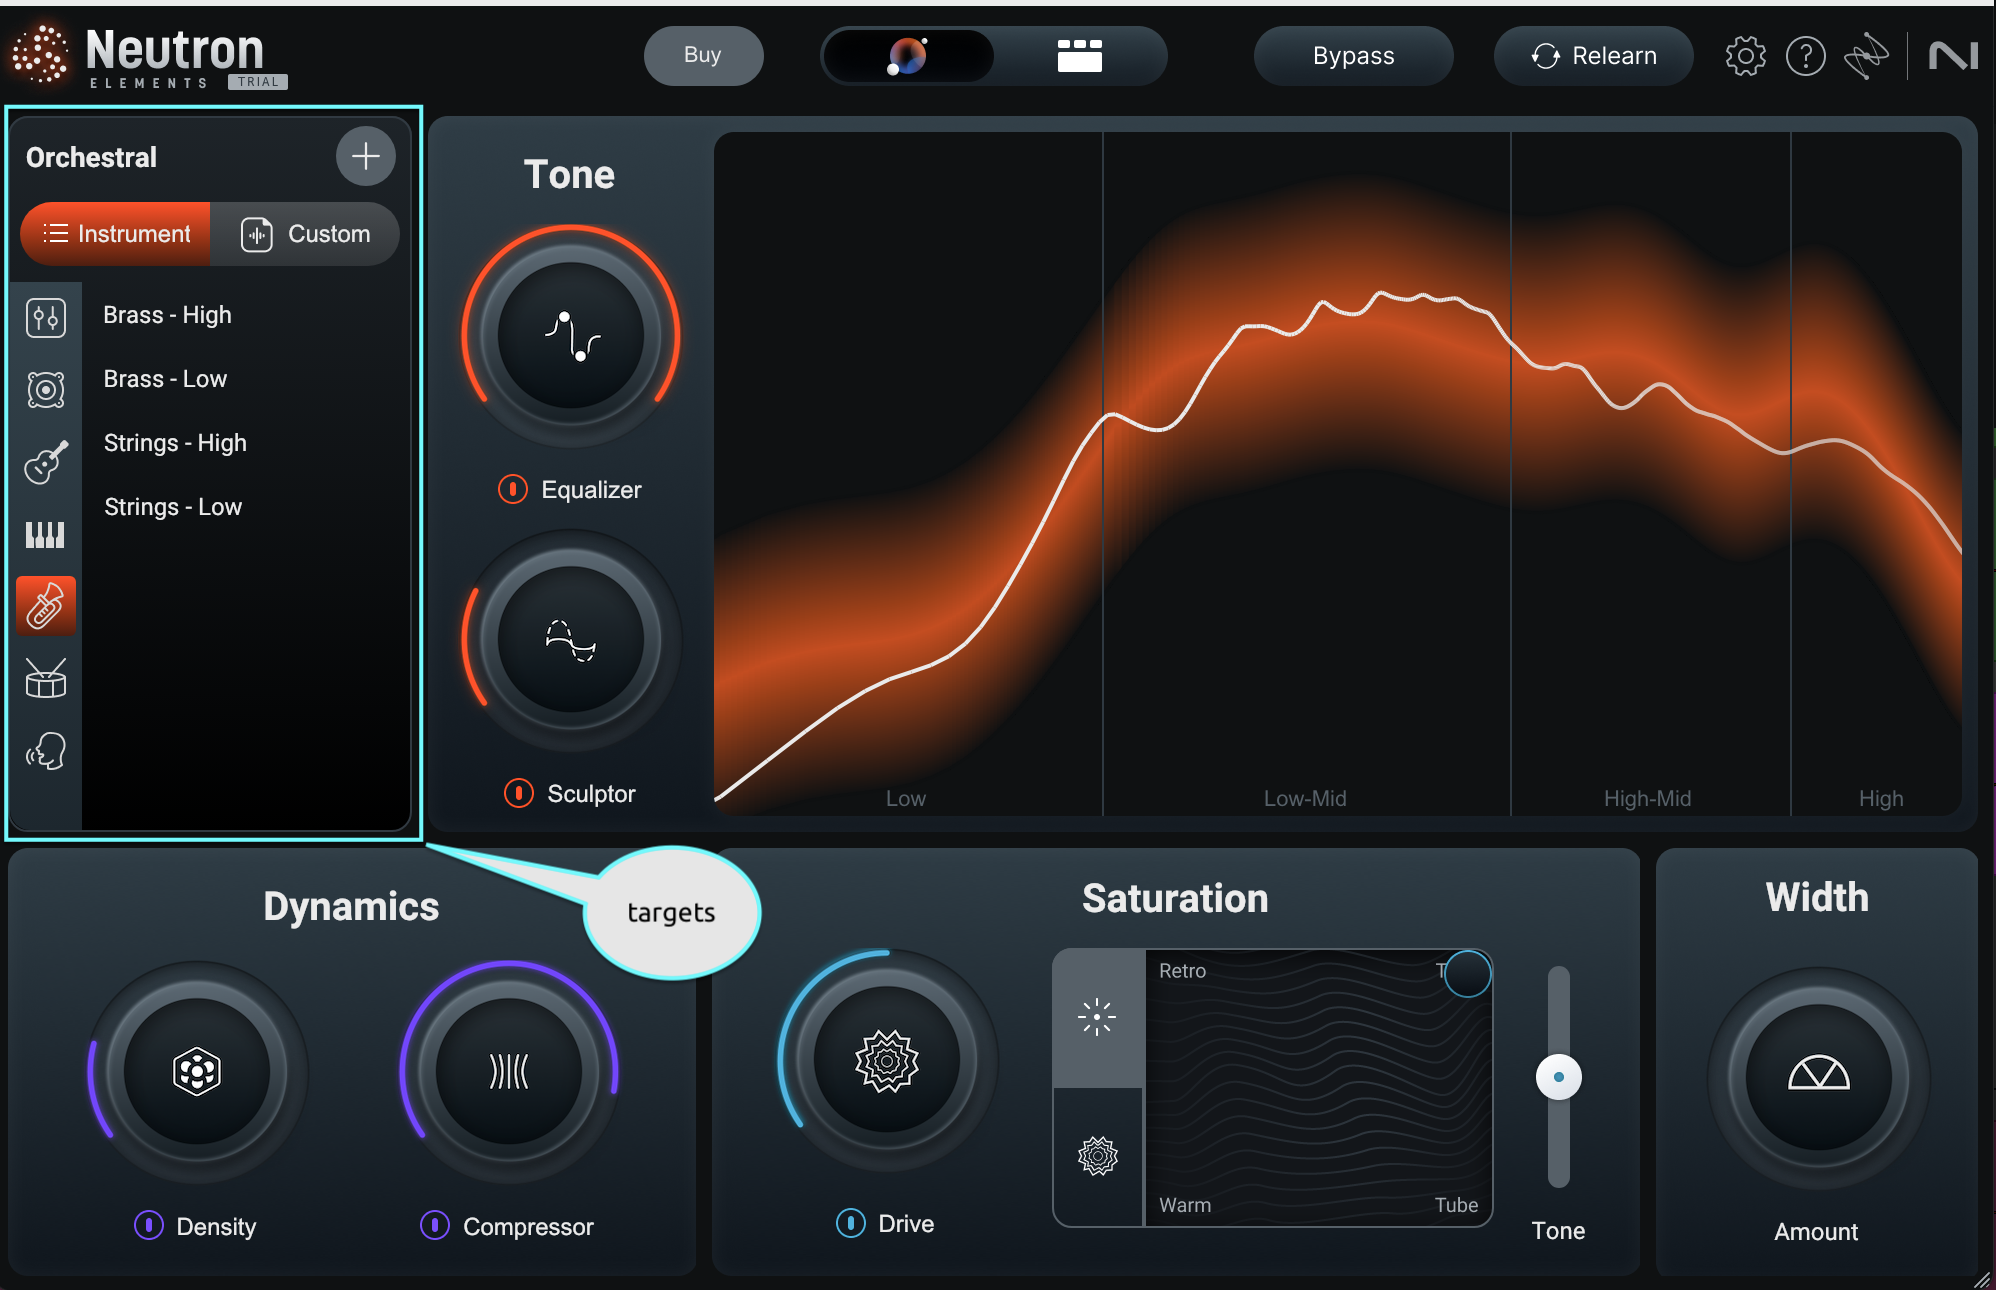
Task: Click the High band label
Action: point(1881,798)
